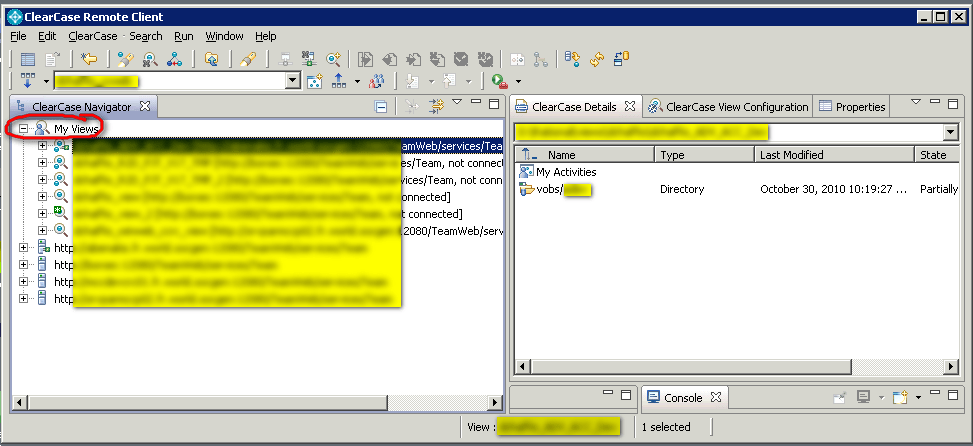Open the new console dropdown arrow
Image resolution: width=973 pixels, height=446 pixels.
(x=918, y=398)
